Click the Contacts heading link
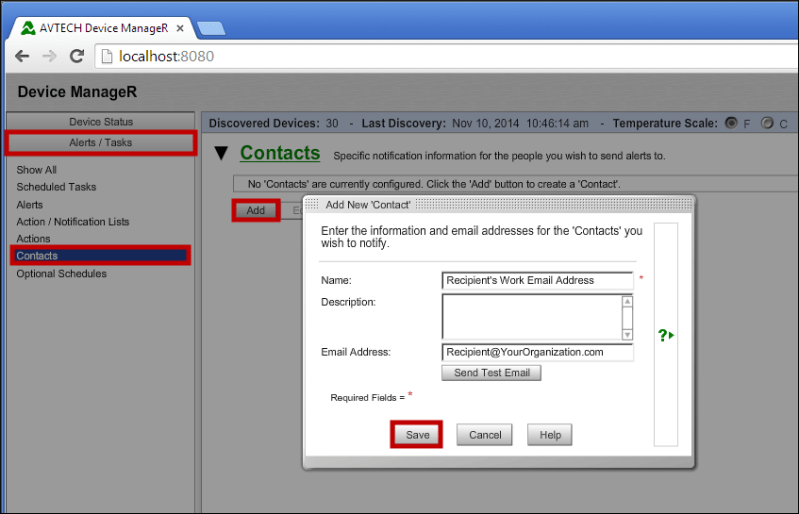 280,153
